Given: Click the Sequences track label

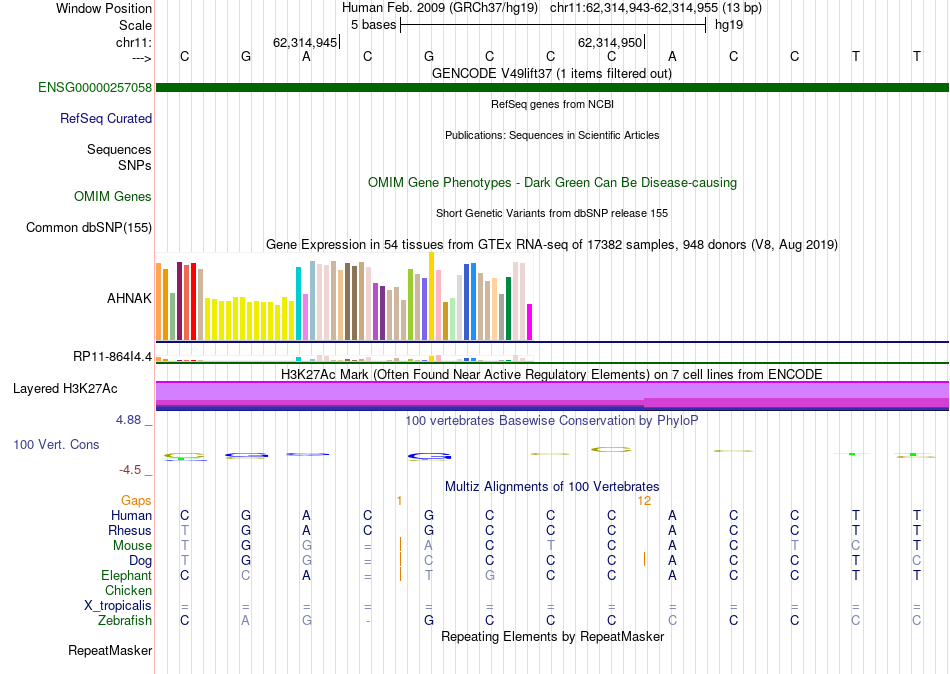Looking at the screenshot, I should point(119,149).
